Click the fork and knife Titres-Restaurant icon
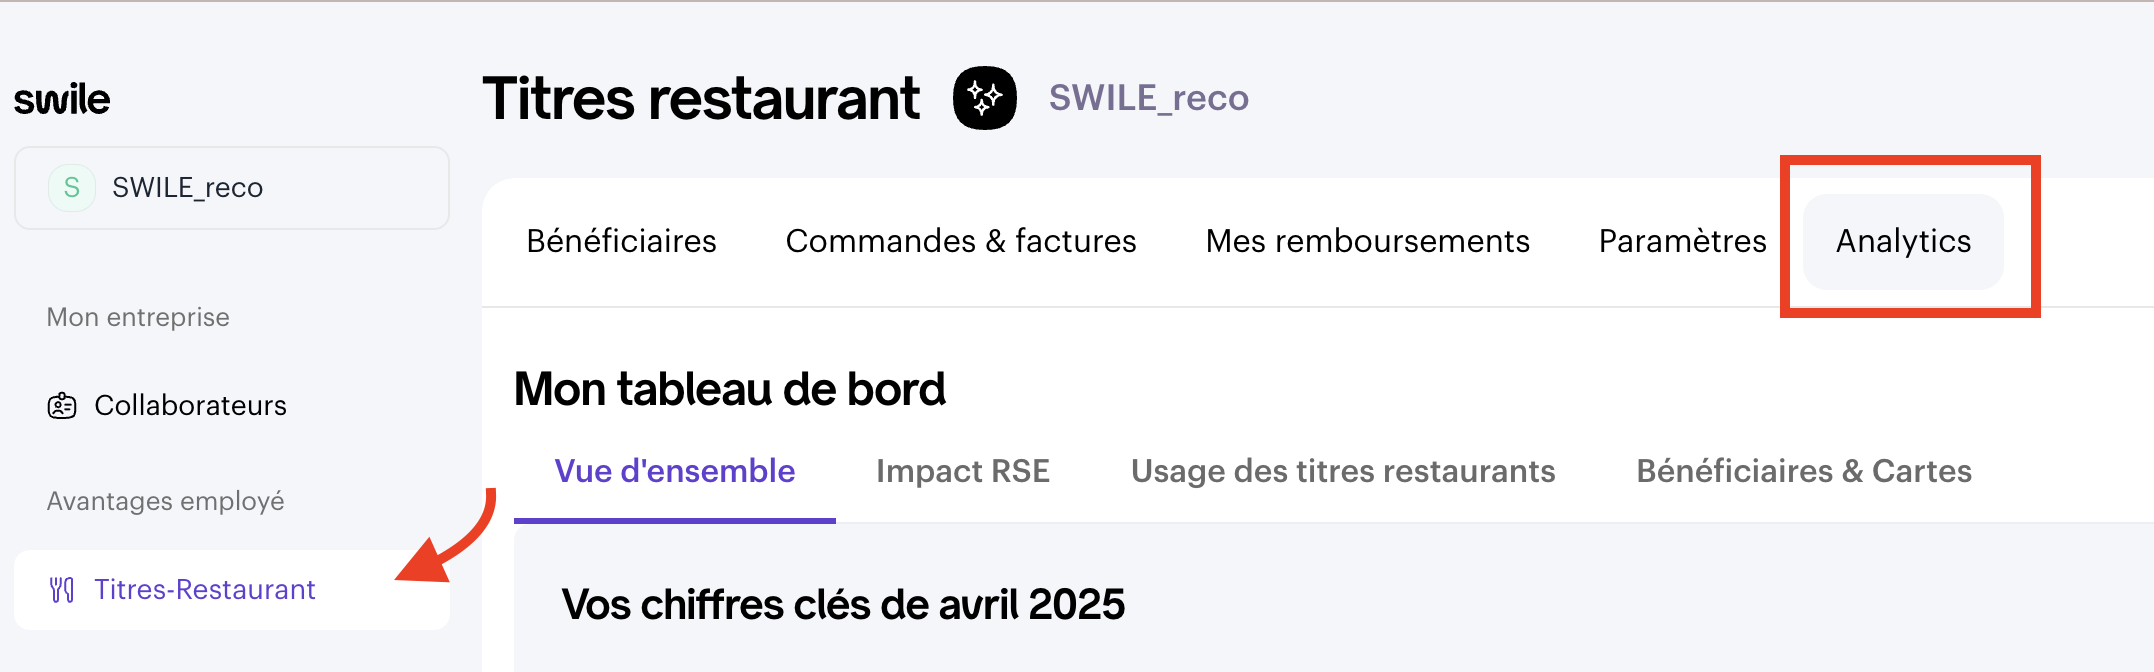This screenshot has height=672, width=2154. [x=62, y=590]
